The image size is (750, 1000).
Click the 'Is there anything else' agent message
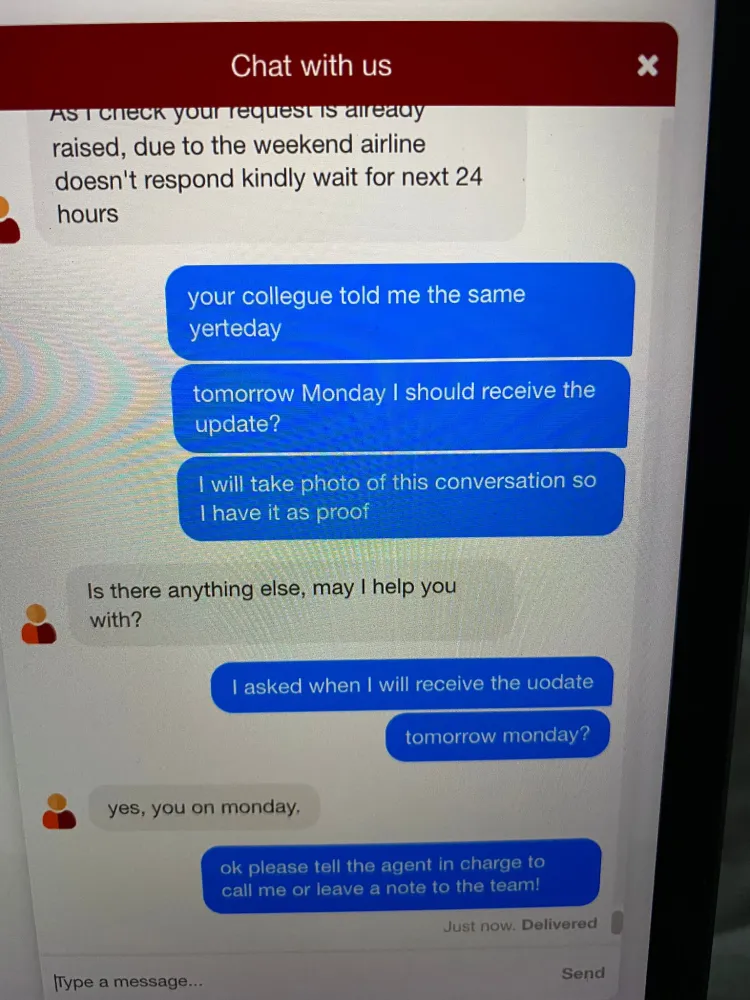click(x=290, y=602)
